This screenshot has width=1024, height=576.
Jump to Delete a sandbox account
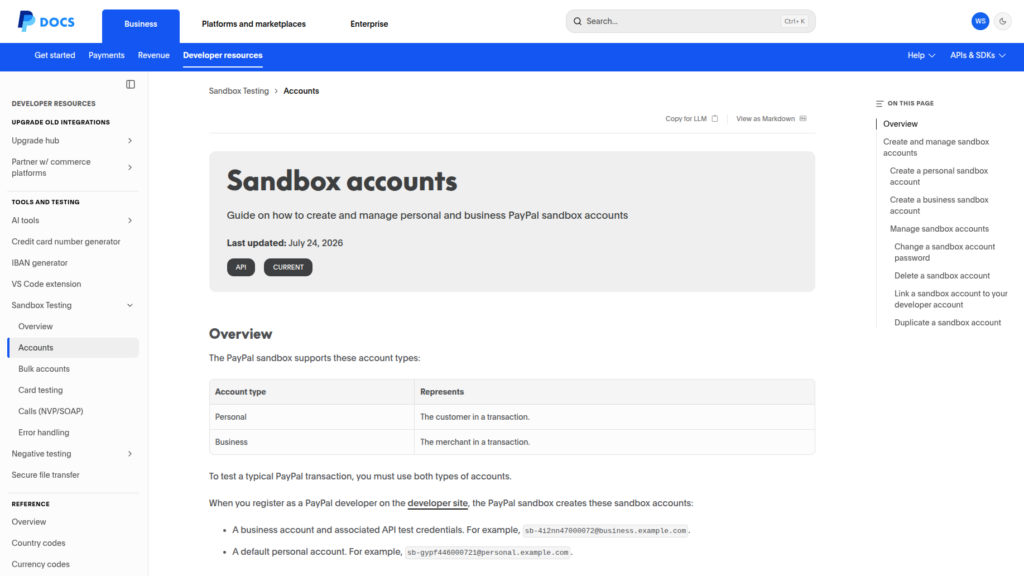point(942,276)
